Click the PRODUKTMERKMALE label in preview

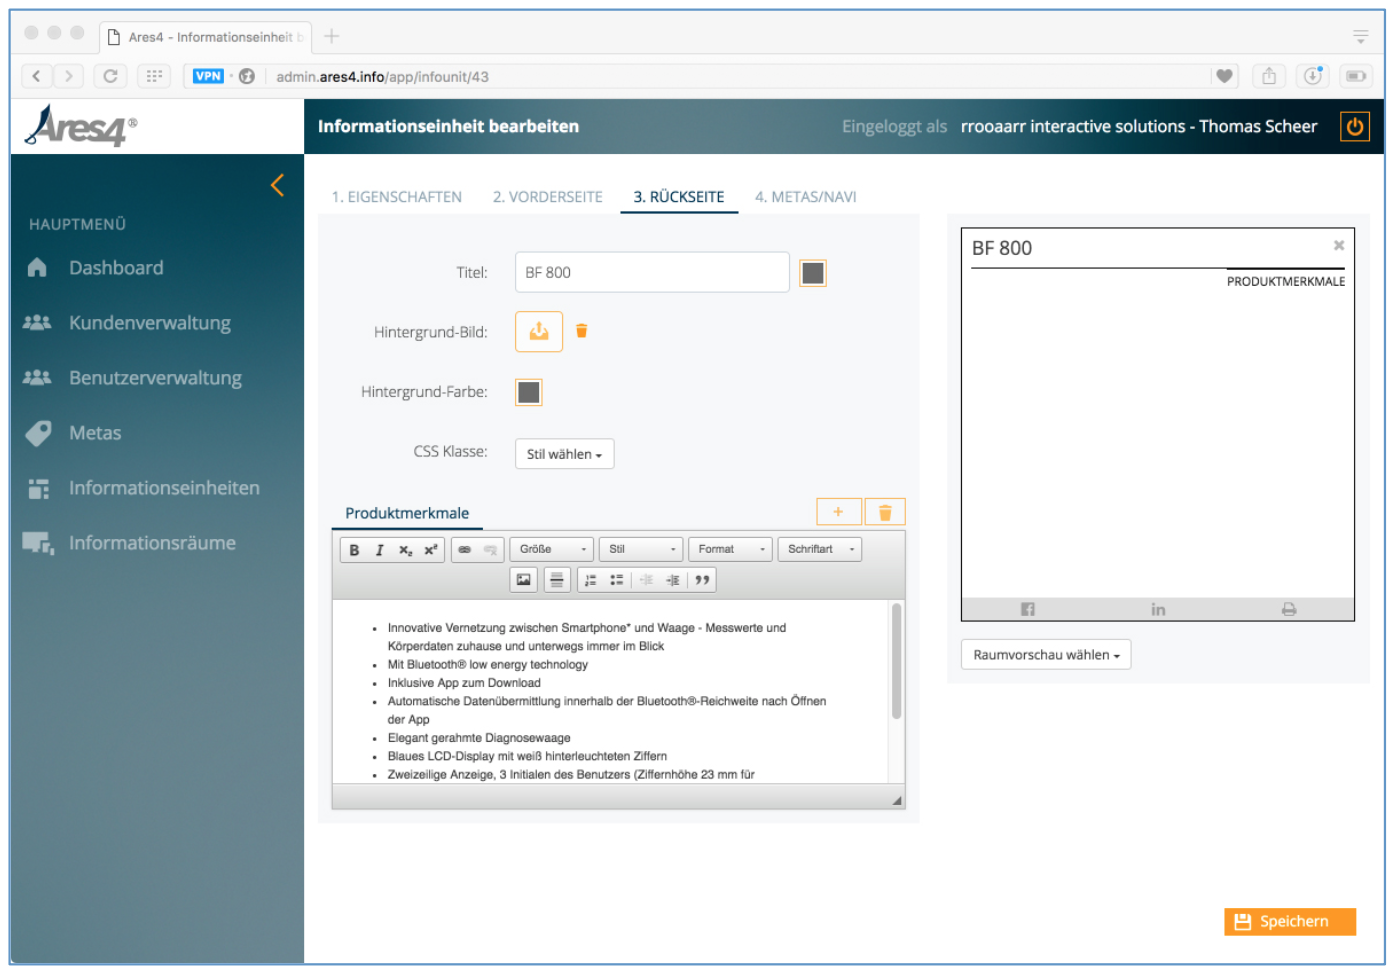point(1286,282)
